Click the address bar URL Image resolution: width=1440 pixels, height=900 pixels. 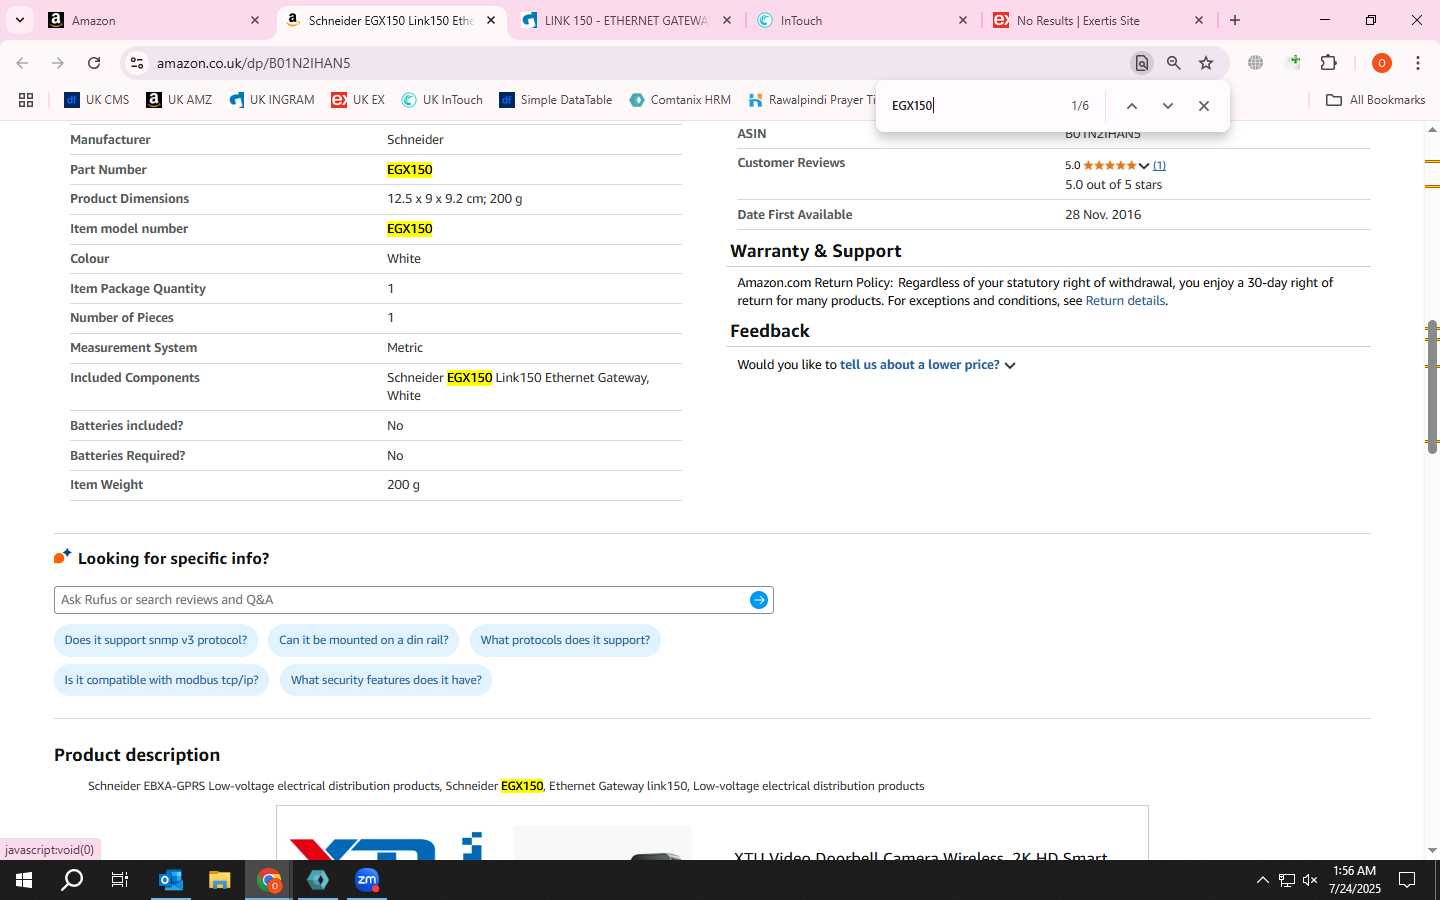[x=253, y=63]
